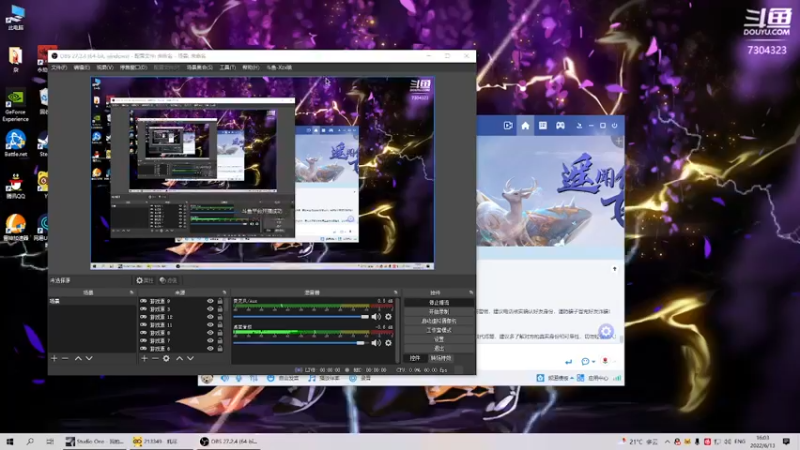Open the home tab in the Douyu companion window

coord(525,126)
